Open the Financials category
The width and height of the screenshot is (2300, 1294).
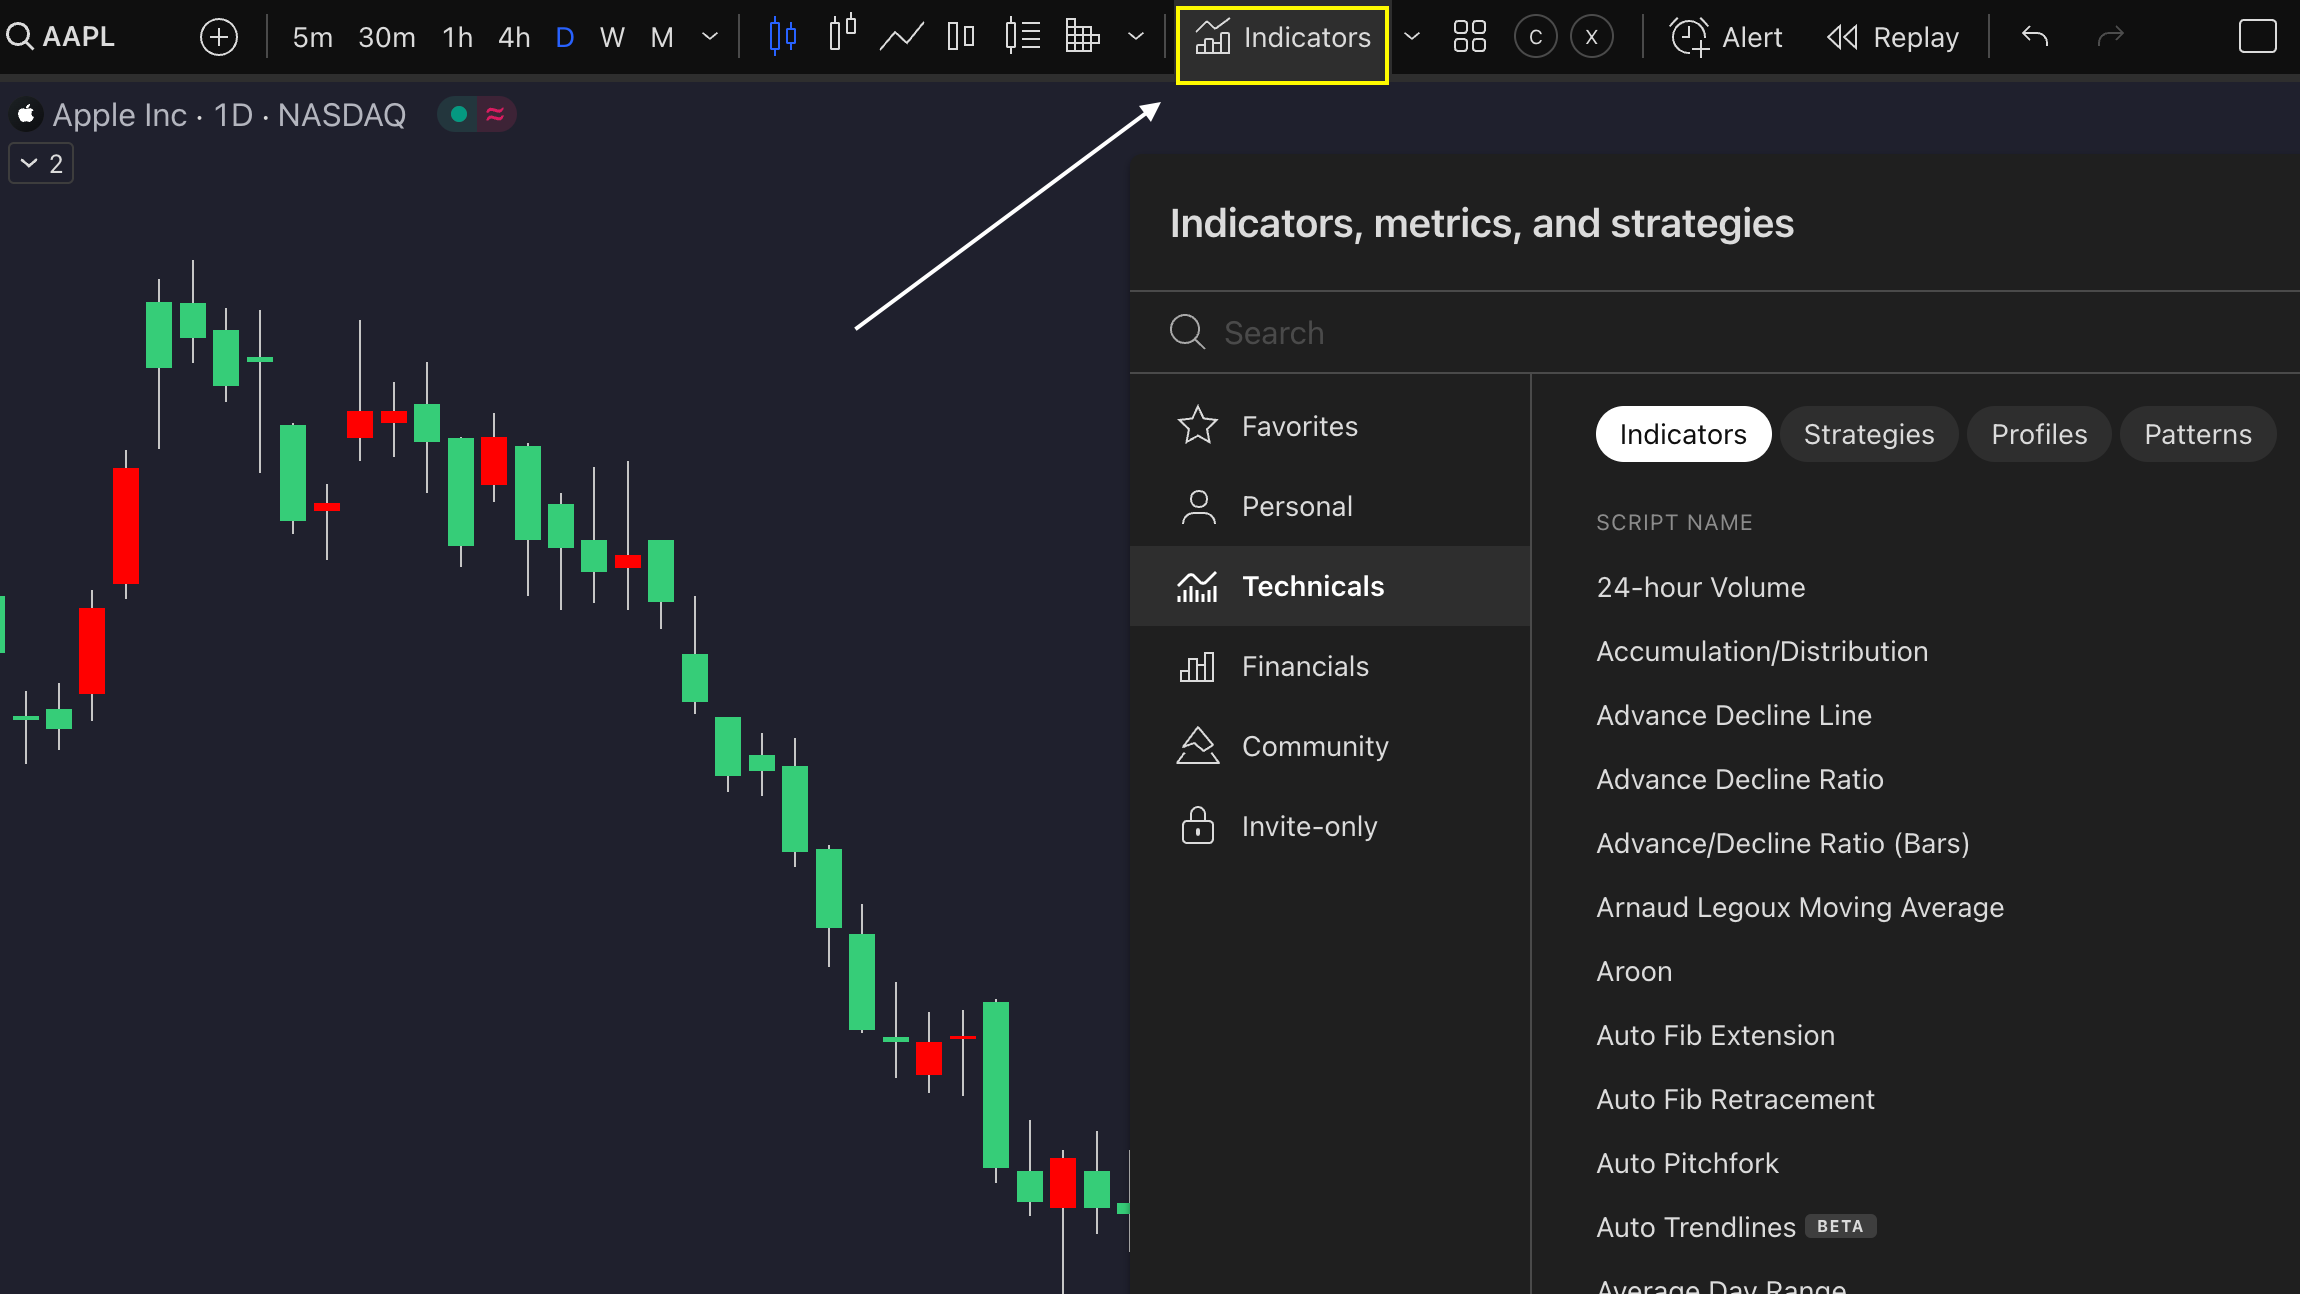[x=1304, y=666]
